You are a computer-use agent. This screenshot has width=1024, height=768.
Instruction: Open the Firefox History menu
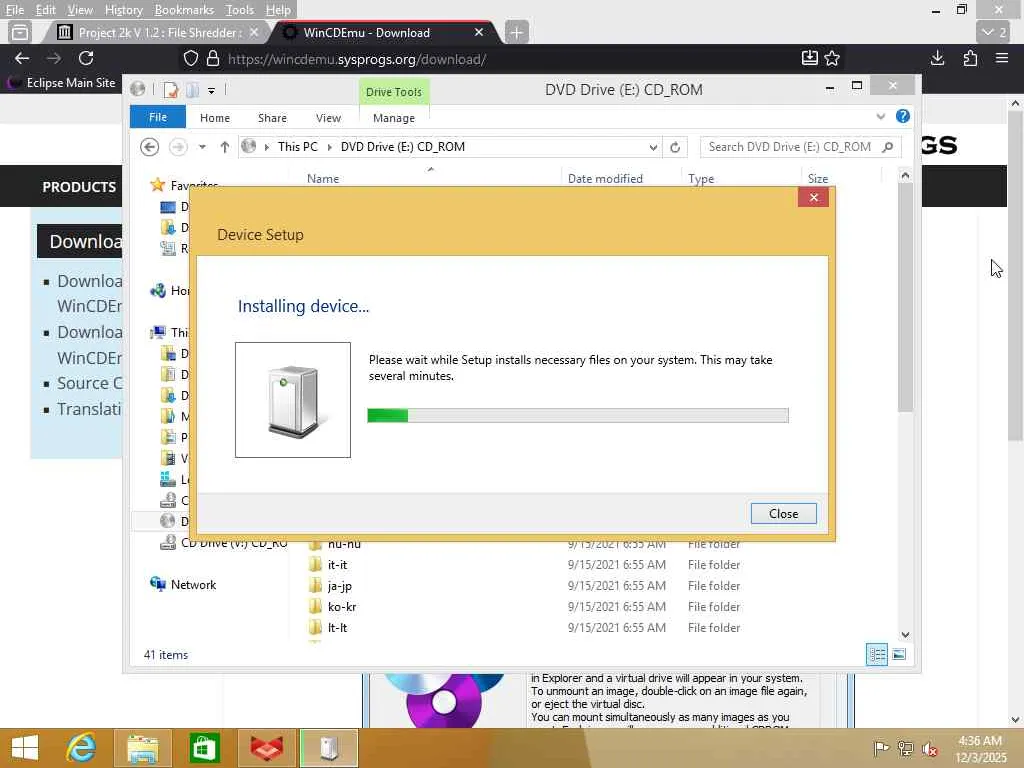123,10
